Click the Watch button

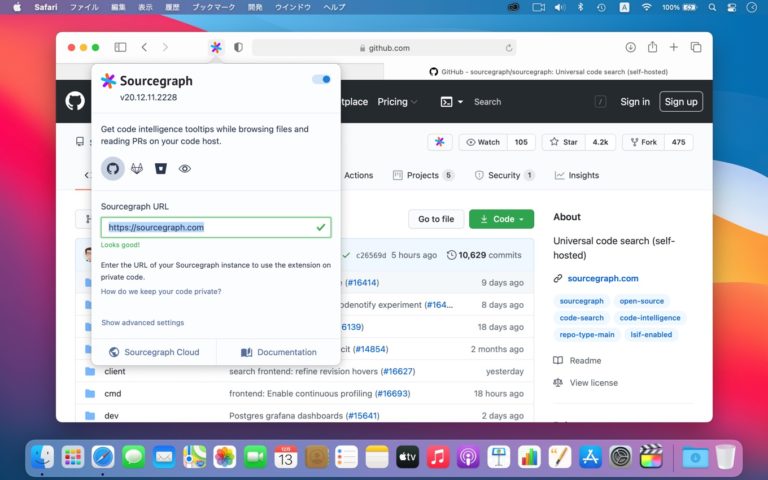coord(483,142)
